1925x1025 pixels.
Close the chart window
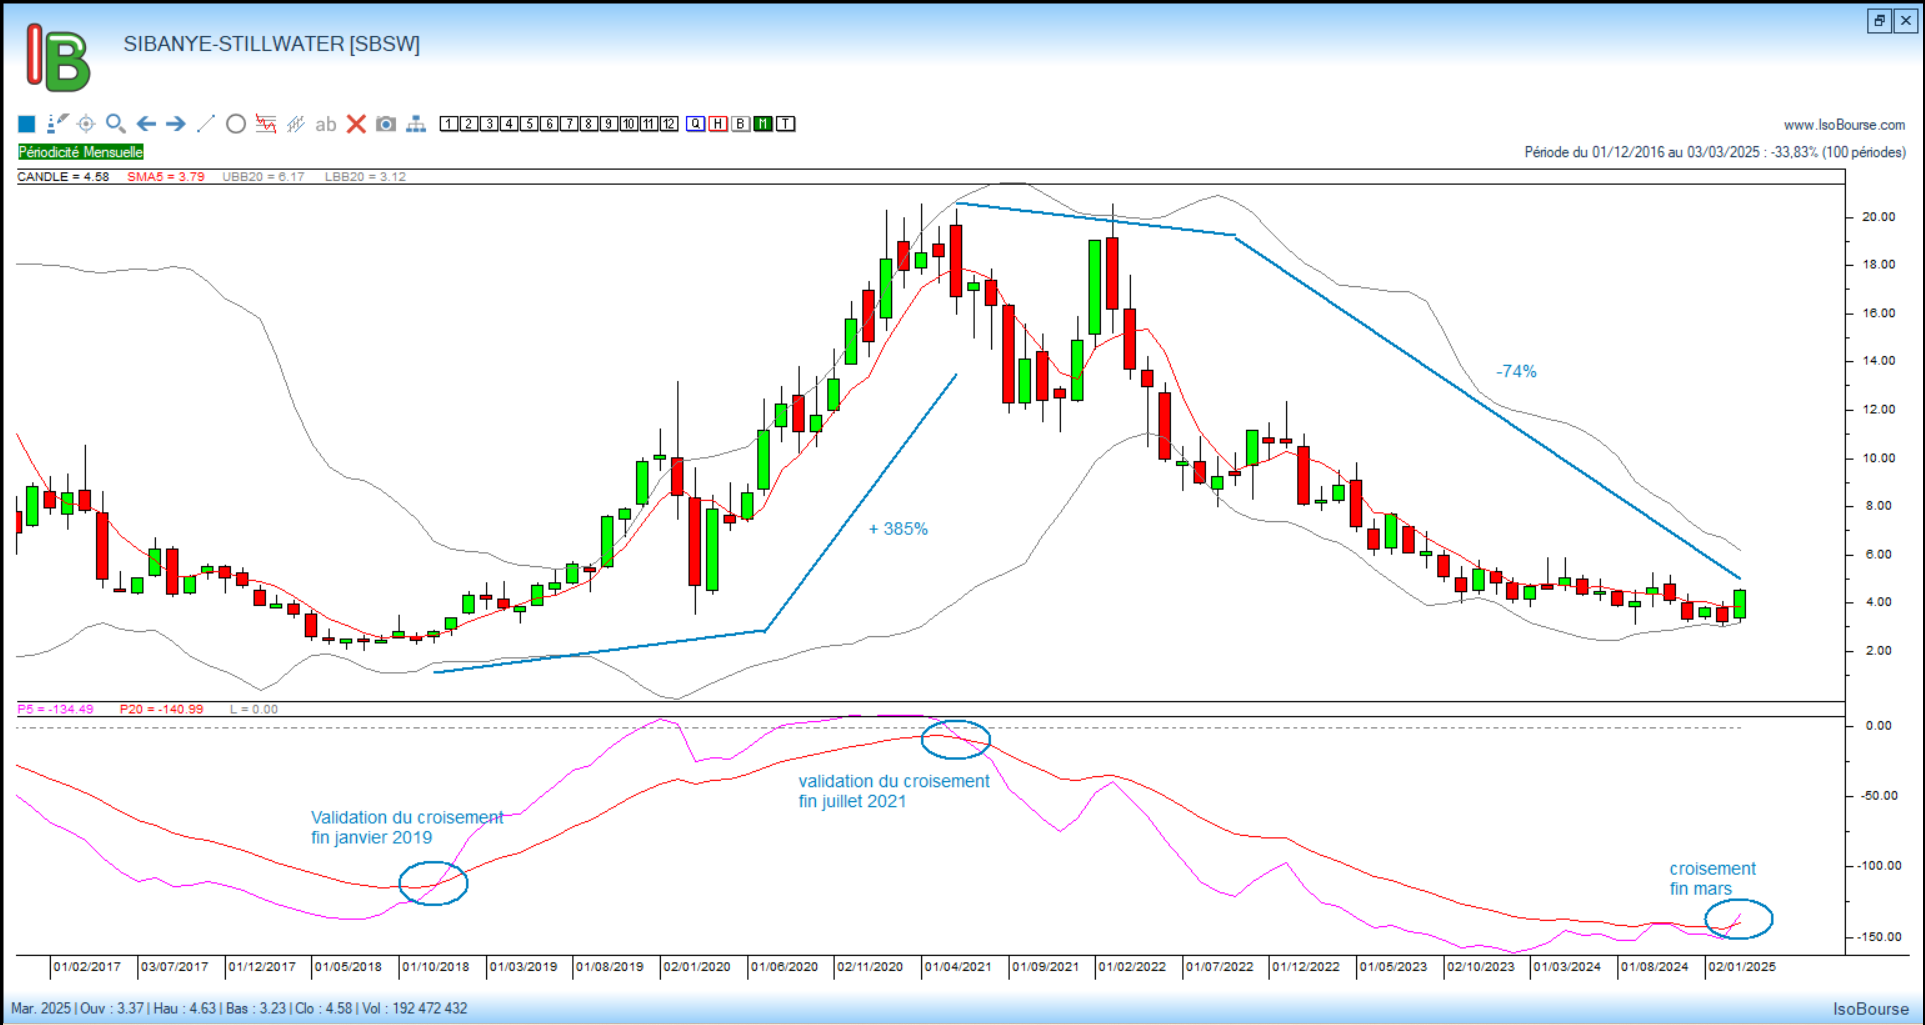[x=1905, y=20]
